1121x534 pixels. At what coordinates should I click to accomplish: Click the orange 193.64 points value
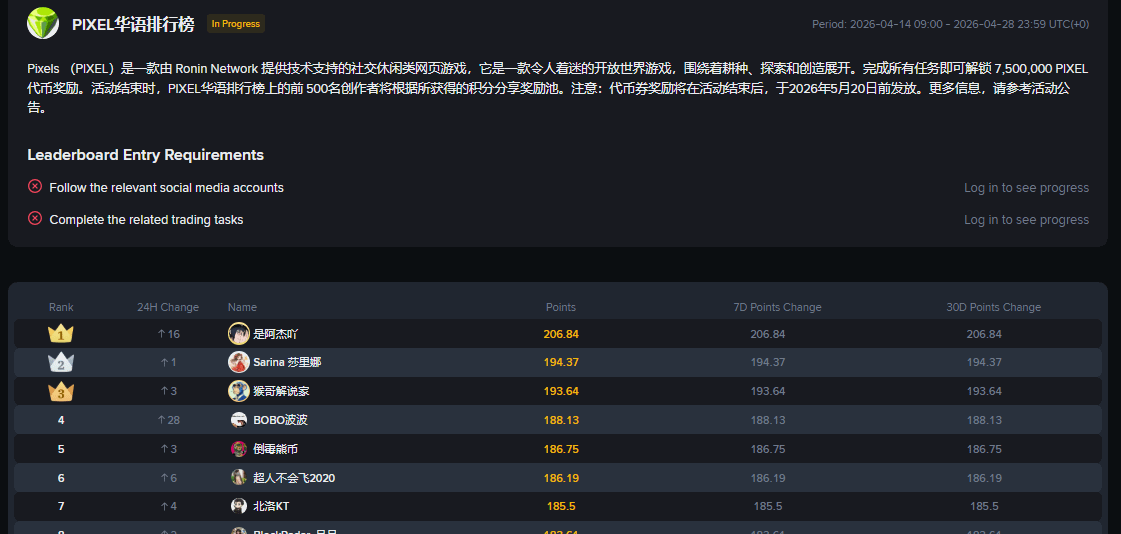pyautogui.click(x=561, y=391)
